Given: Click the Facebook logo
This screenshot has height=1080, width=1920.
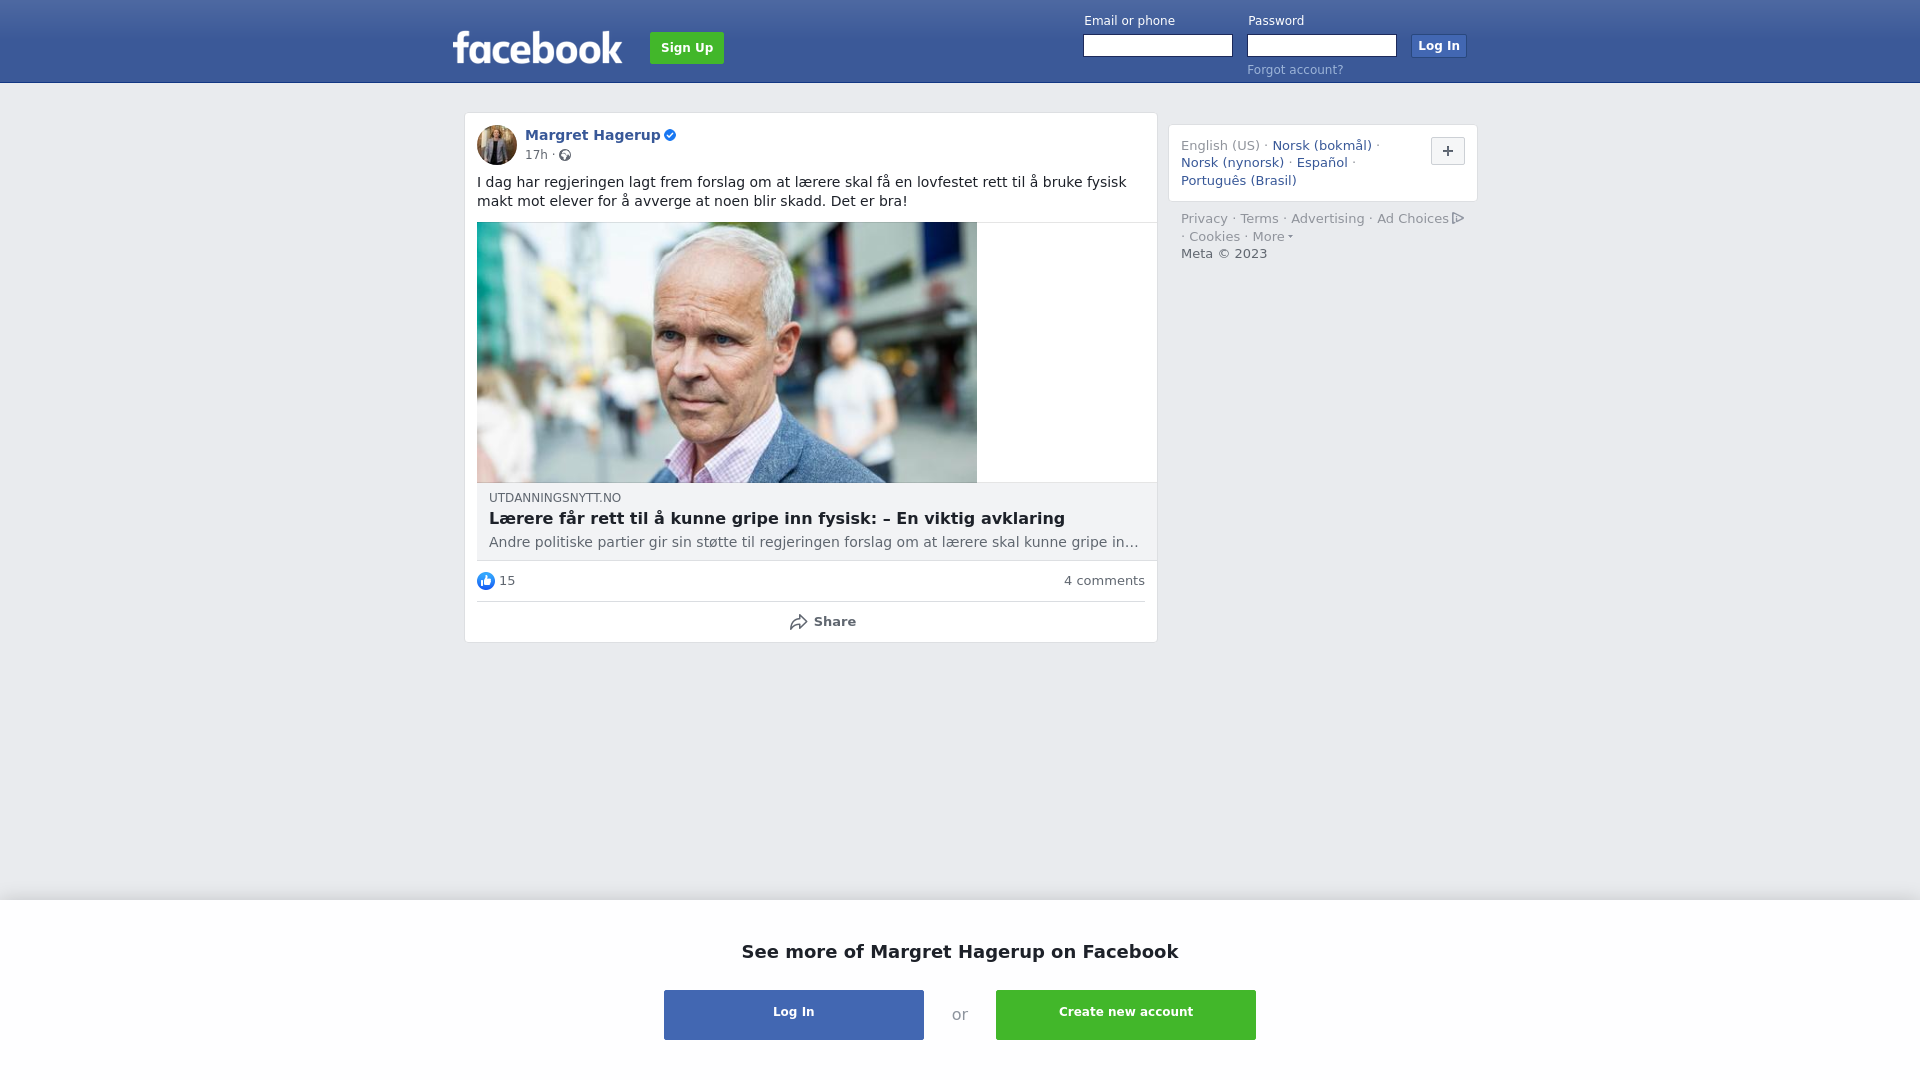Looking at the screenshot, I should pyautogui.click(x=537, y=47).
